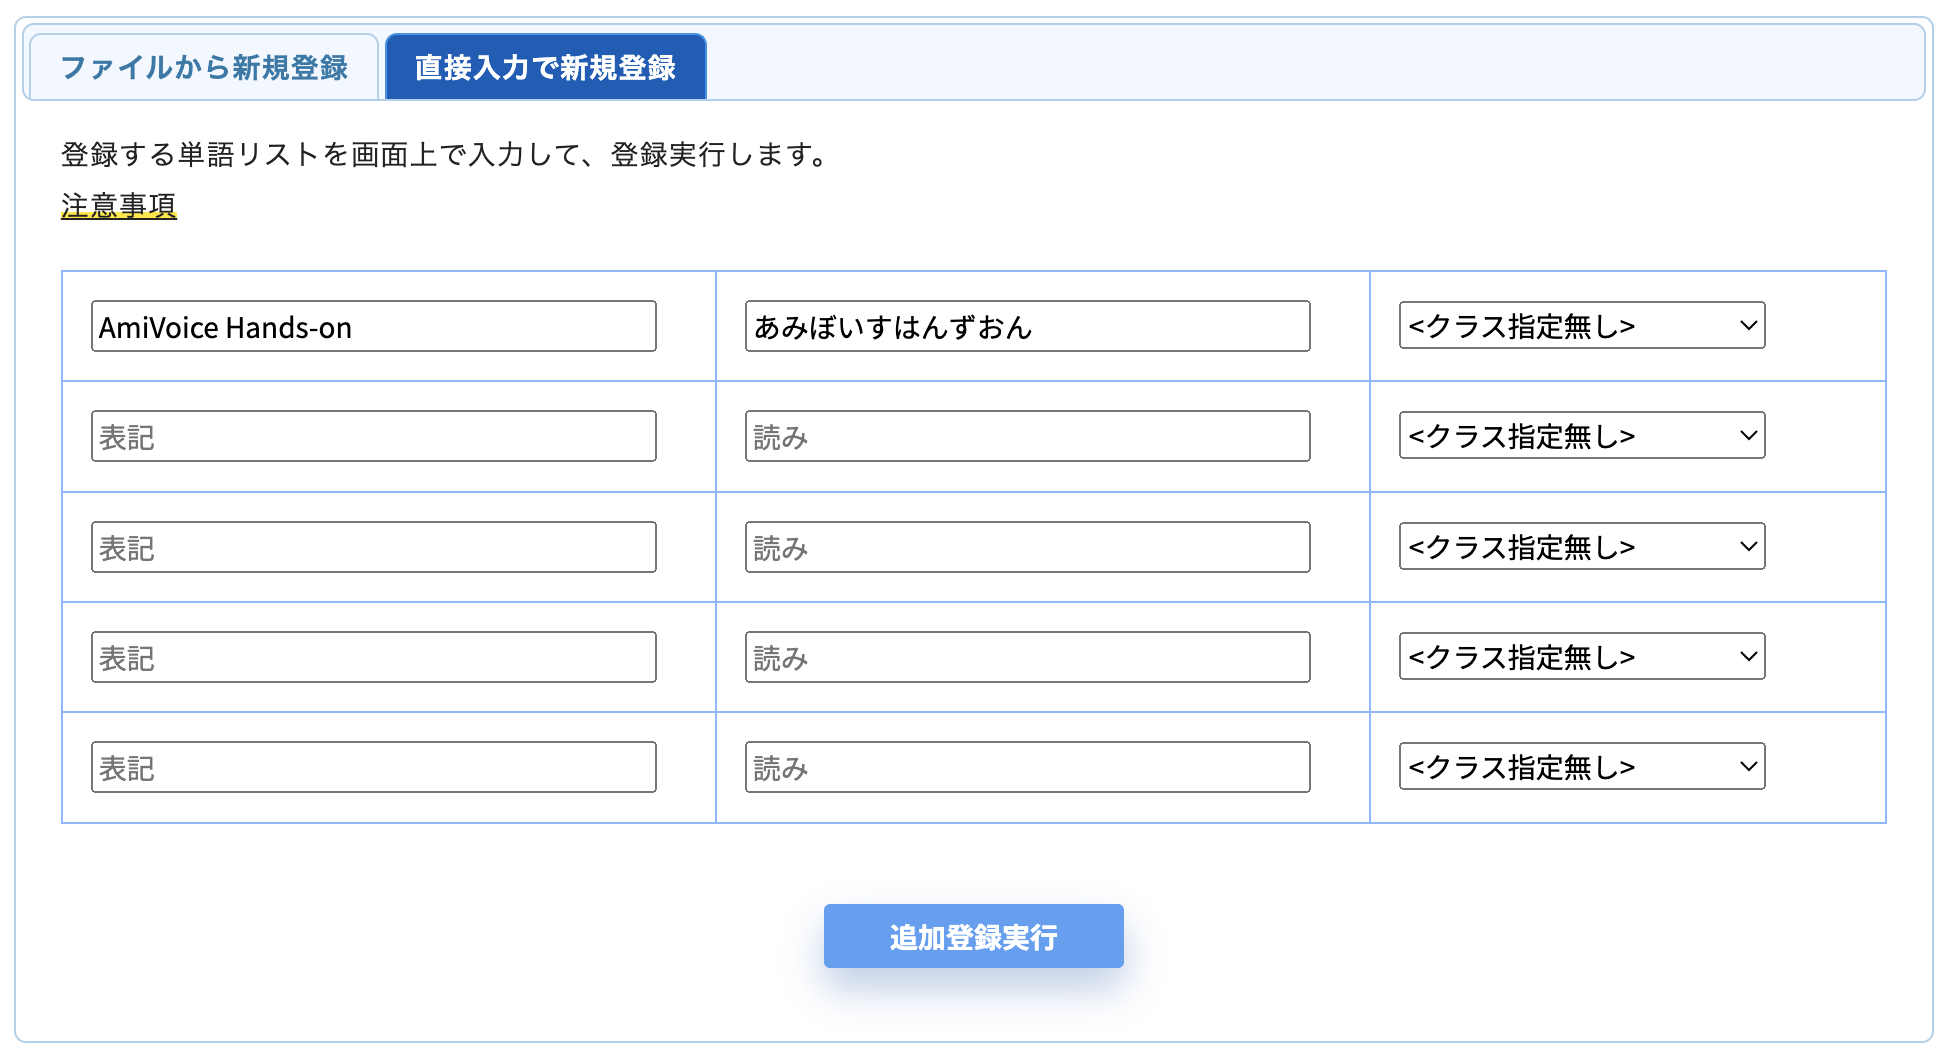1956x1060 pixels.
Task: Click the third row 読み input
Action: pos(1028,547)
